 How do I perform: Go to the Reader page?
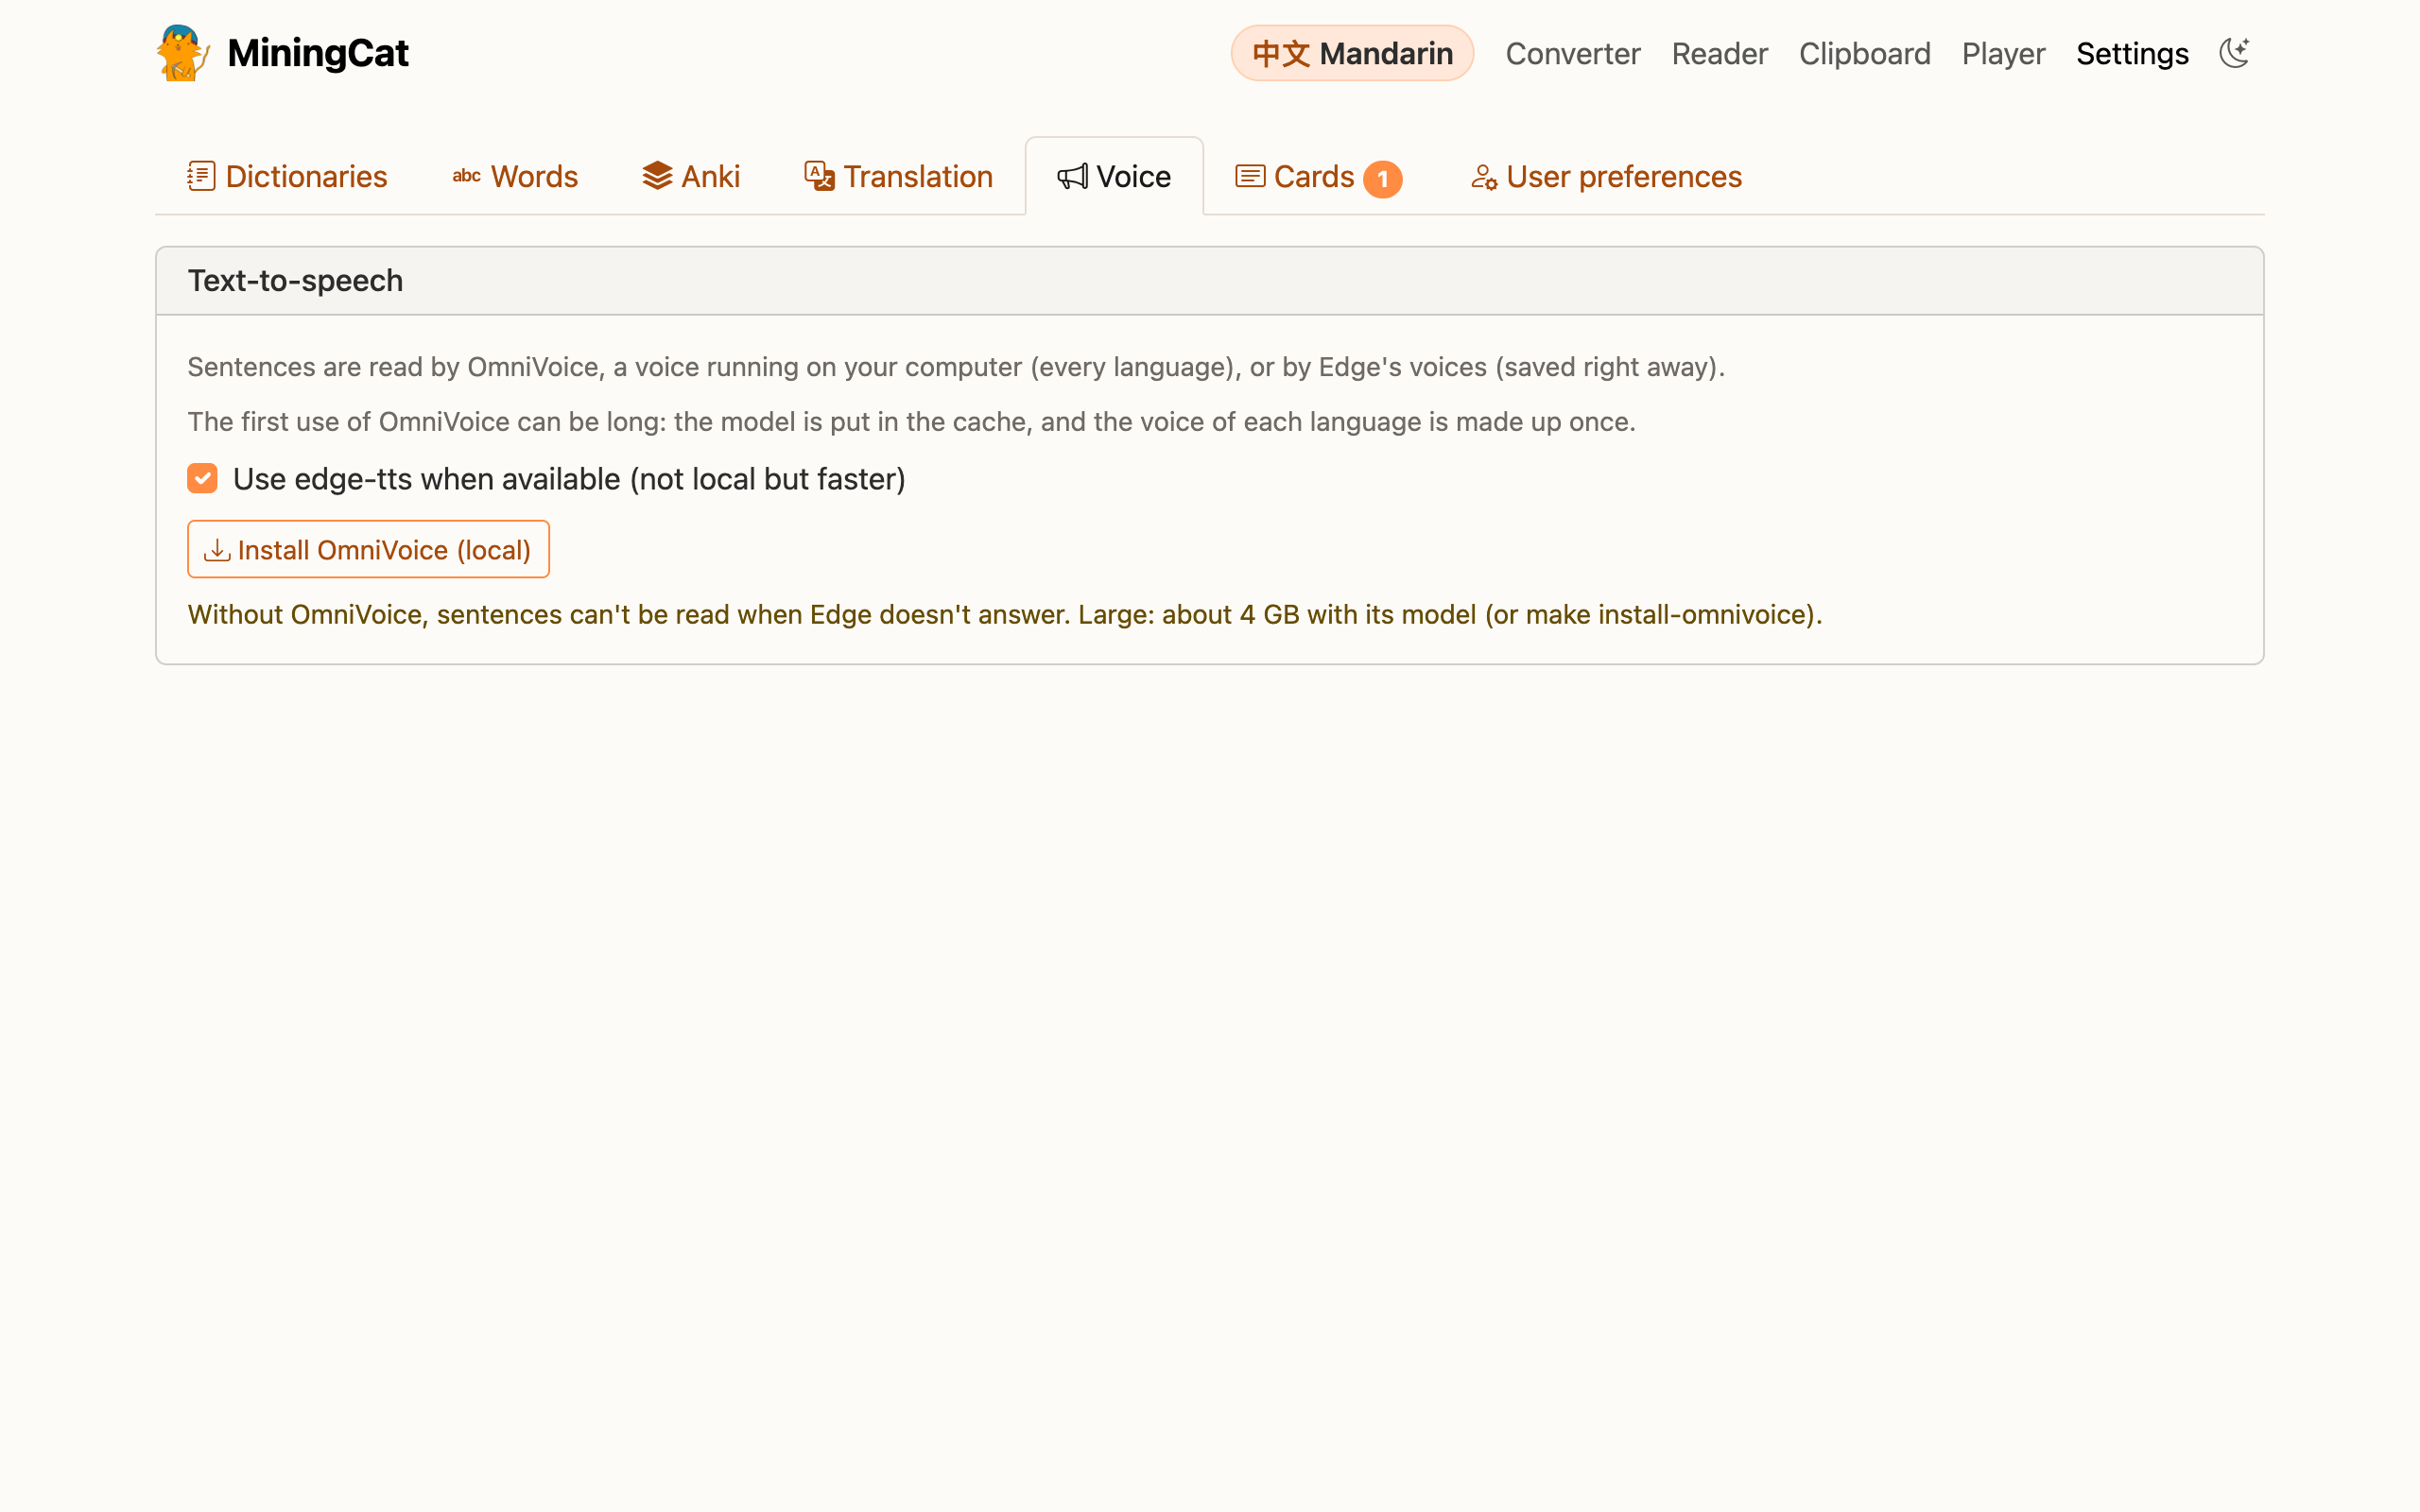pyautogui.click(x=1720, y=53)
